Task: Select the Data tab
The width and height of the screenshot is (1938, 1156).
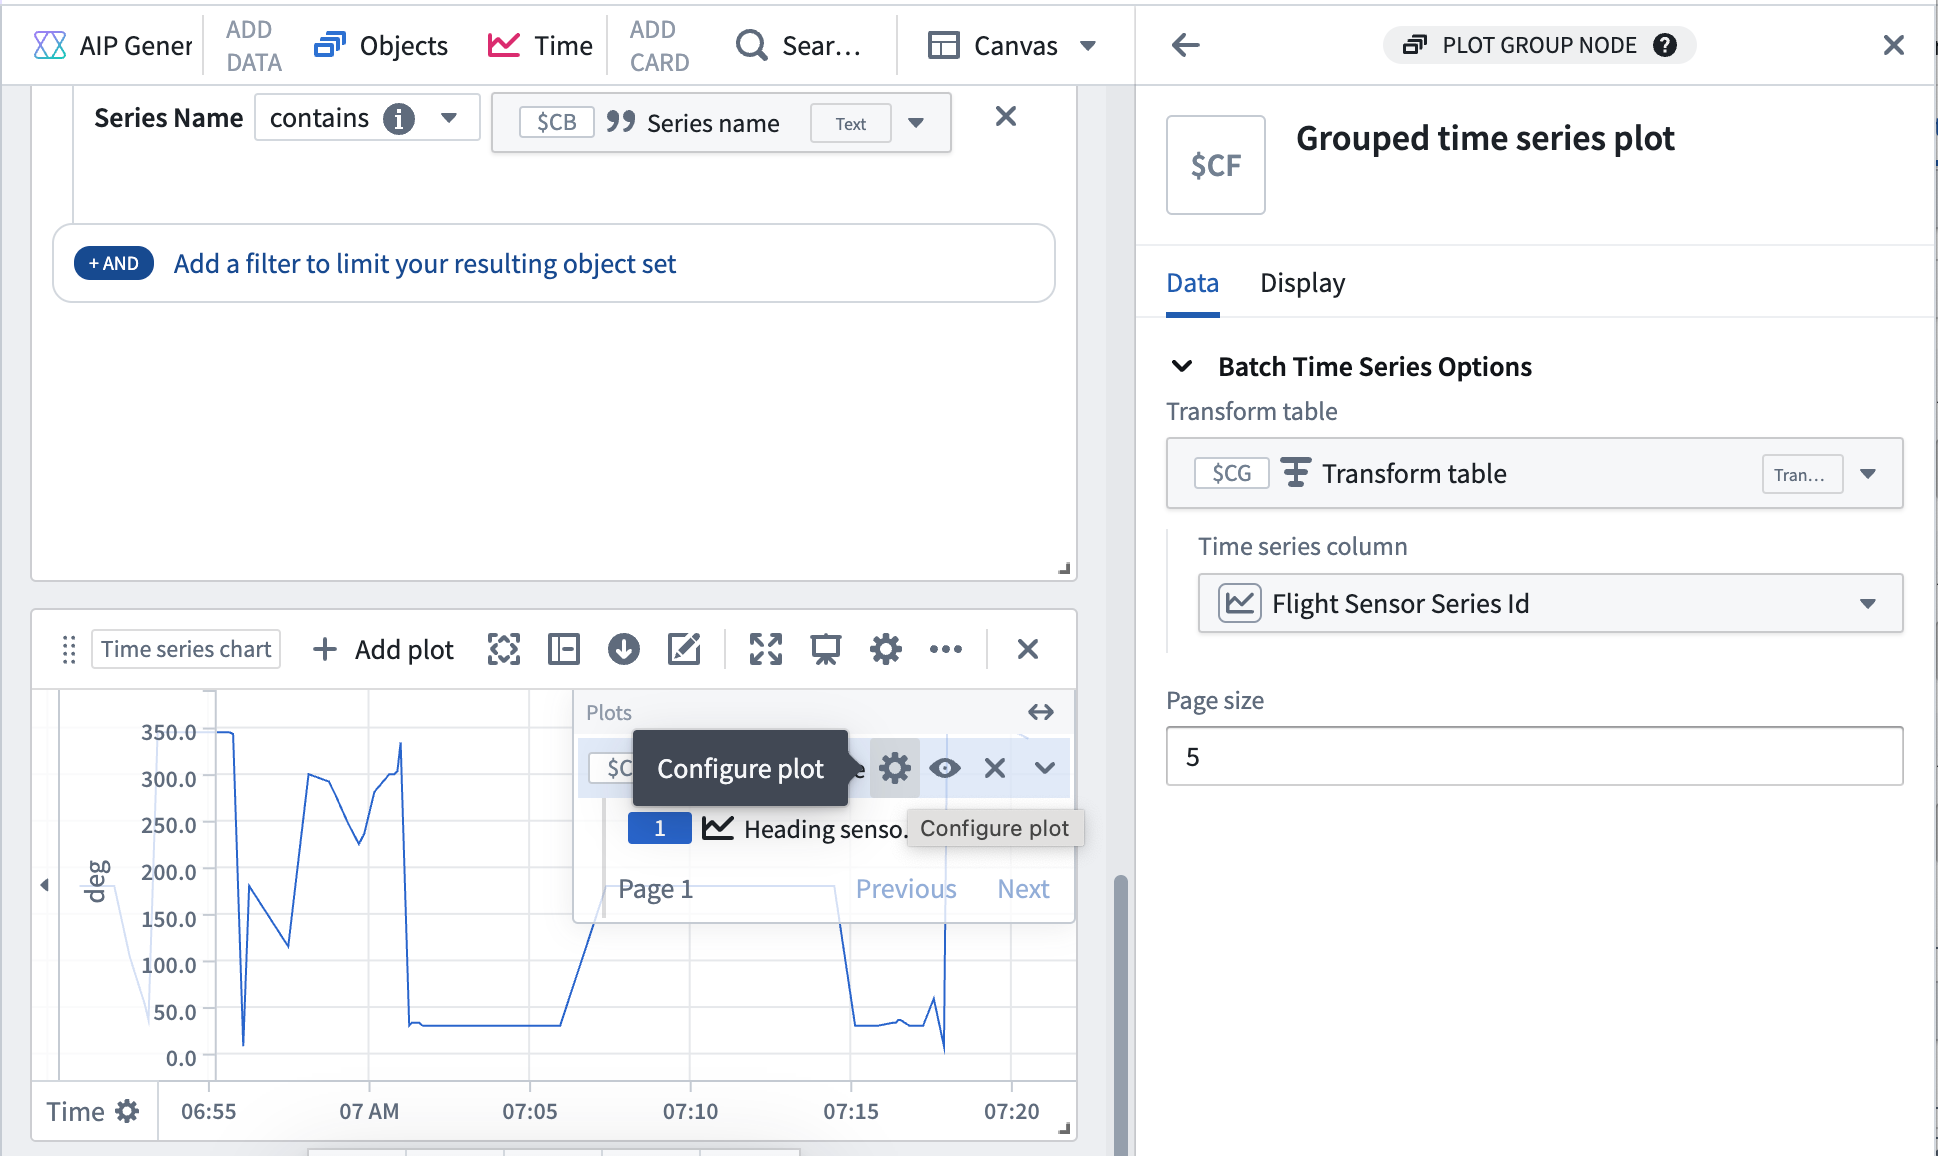Action: click(1191, 282)
